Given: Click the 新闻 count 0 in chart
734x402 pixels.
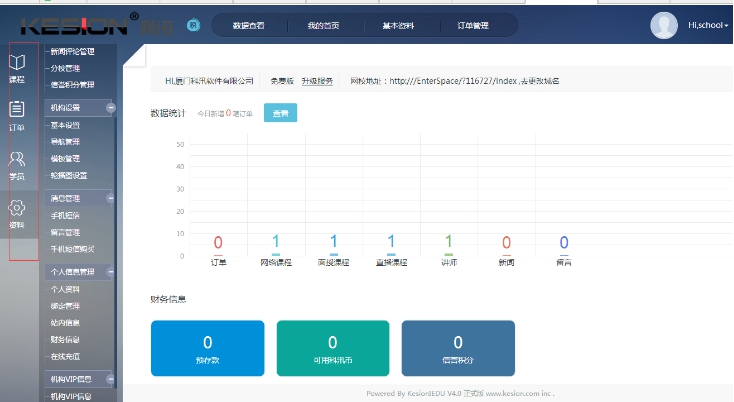Looking at the screenshot, I should click(506, 242).
